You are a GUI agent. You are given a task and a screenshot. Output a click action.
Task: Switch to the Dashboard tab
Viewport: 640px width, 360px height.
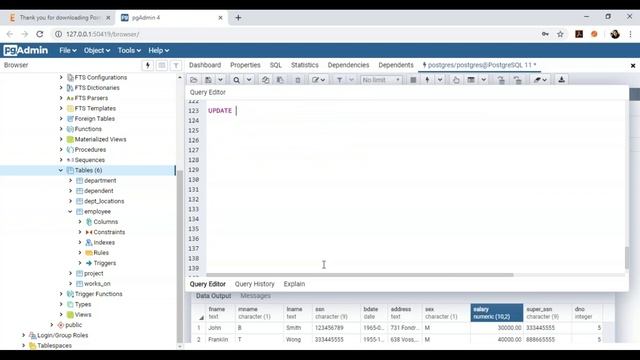pyautogui.click(x=205, y=65)
